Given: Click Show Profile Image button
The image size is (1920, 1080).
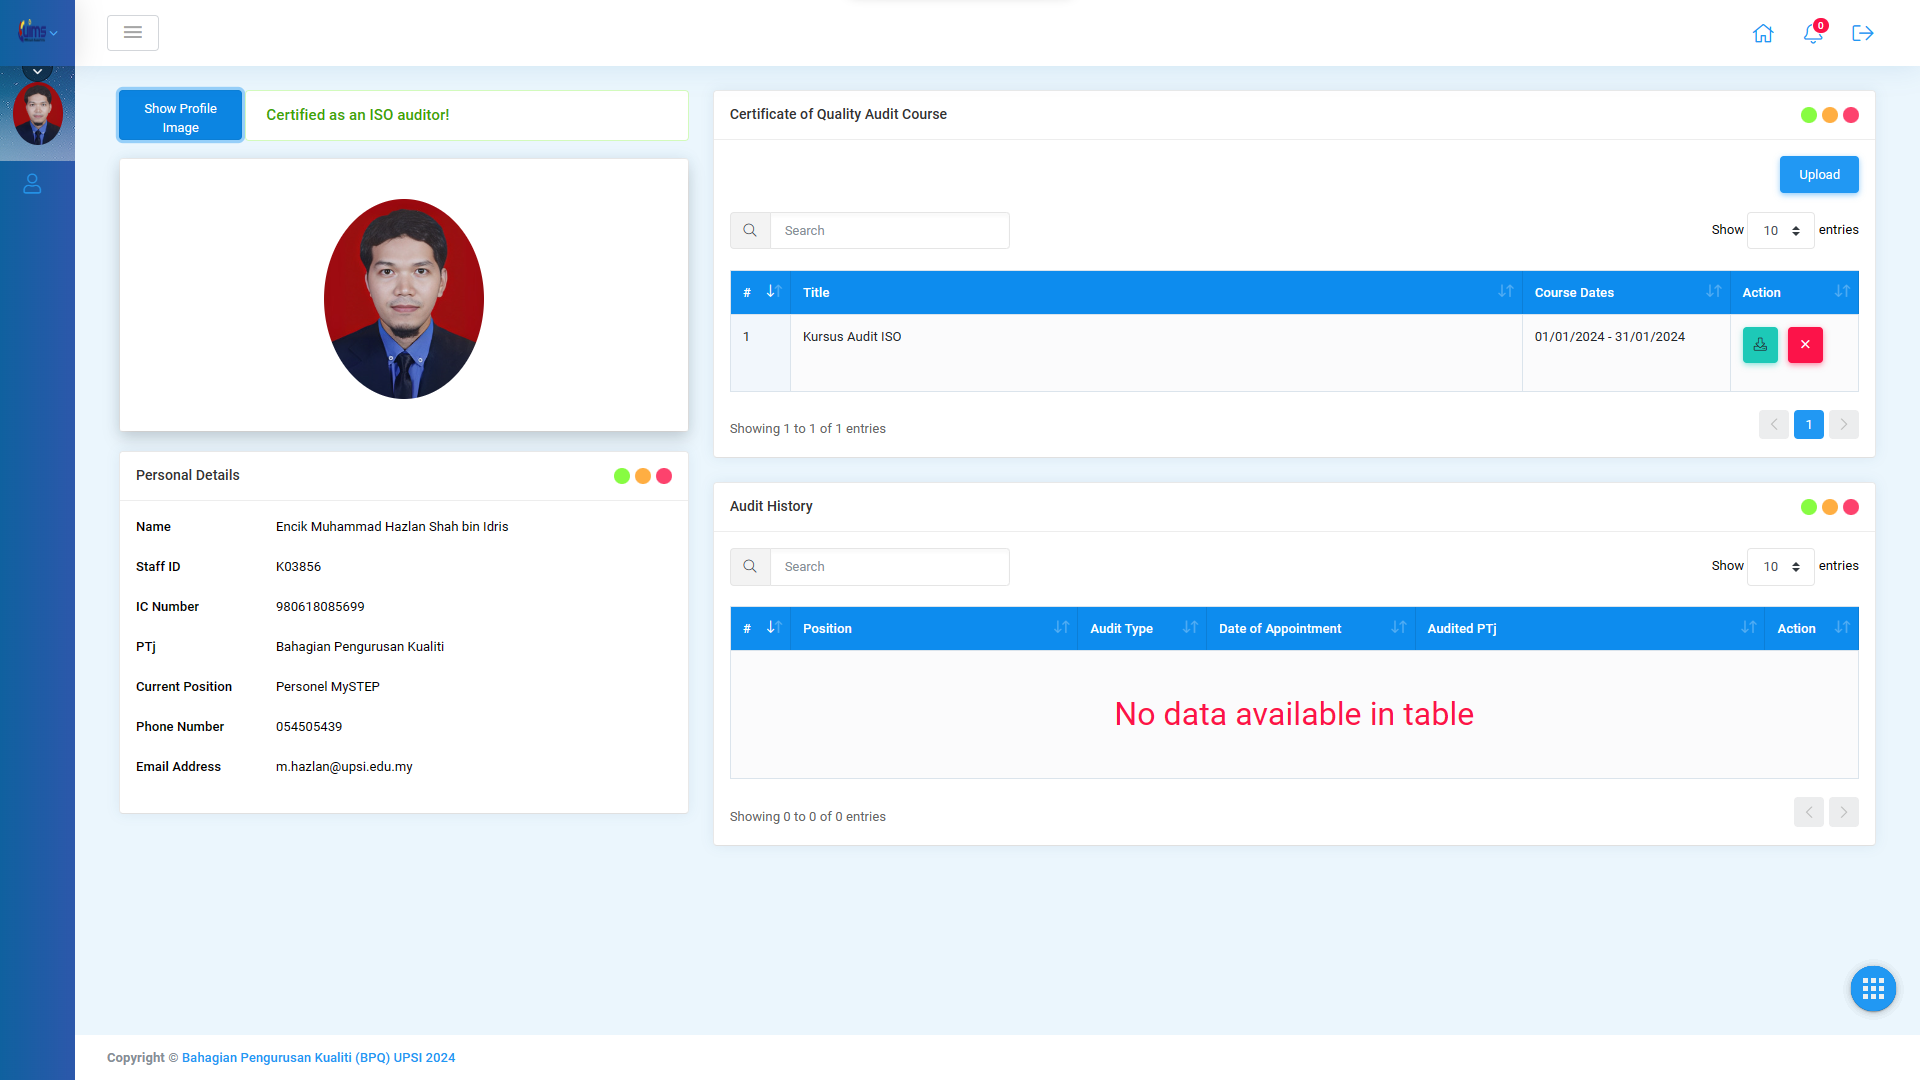Looking at the screenshot, I should pyautogui.click(x=180, y=117).
